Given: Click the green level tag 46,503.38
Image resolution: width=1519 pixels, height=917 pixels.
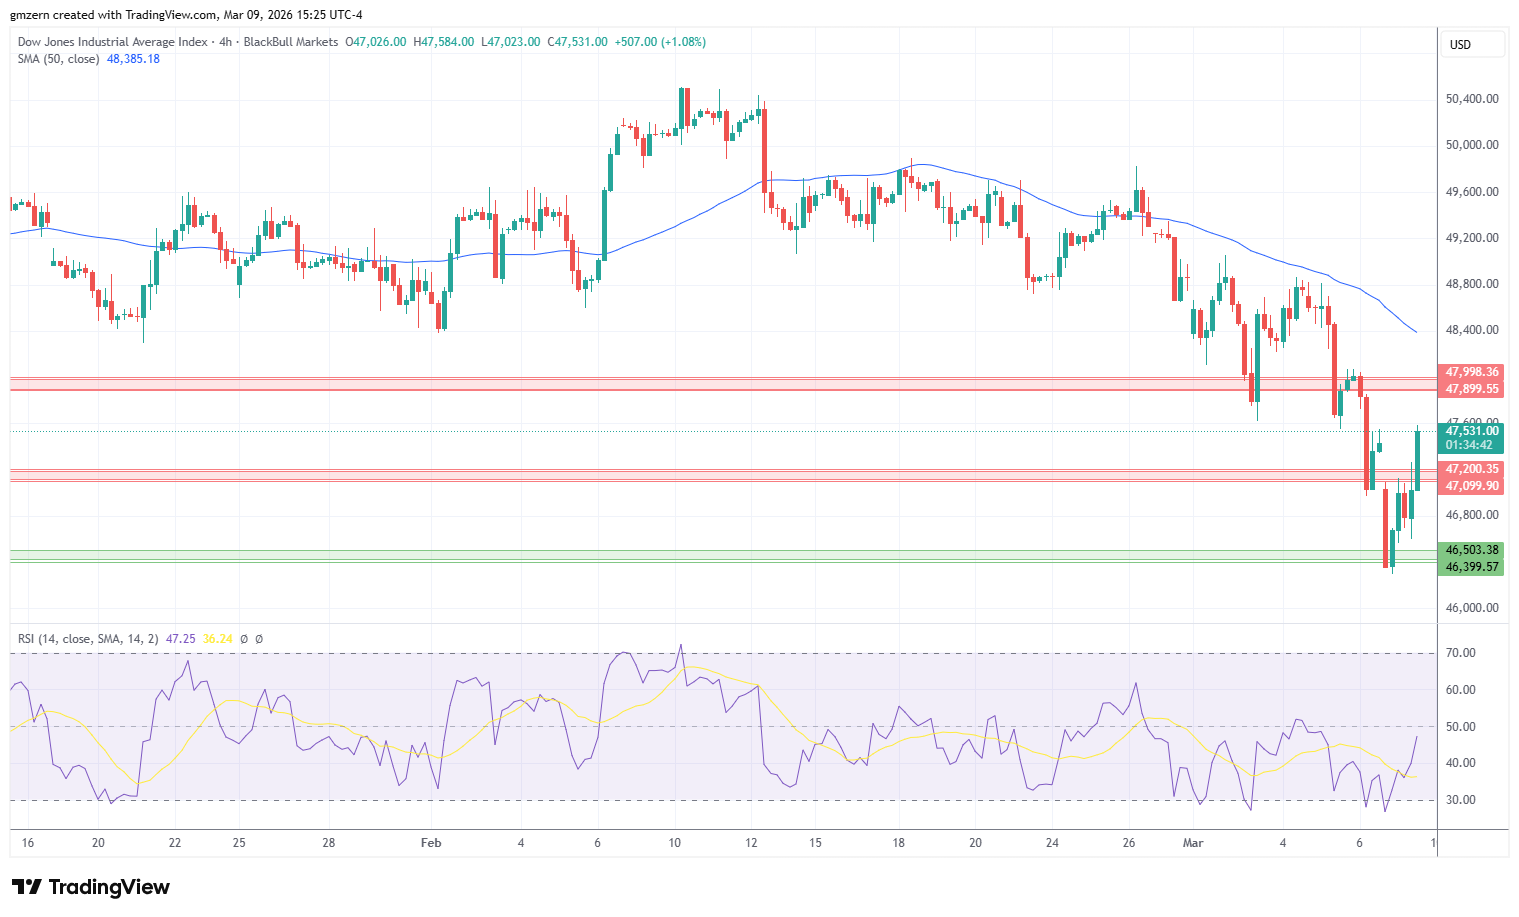Looking at the screenshot, I should coord(1471,550).
